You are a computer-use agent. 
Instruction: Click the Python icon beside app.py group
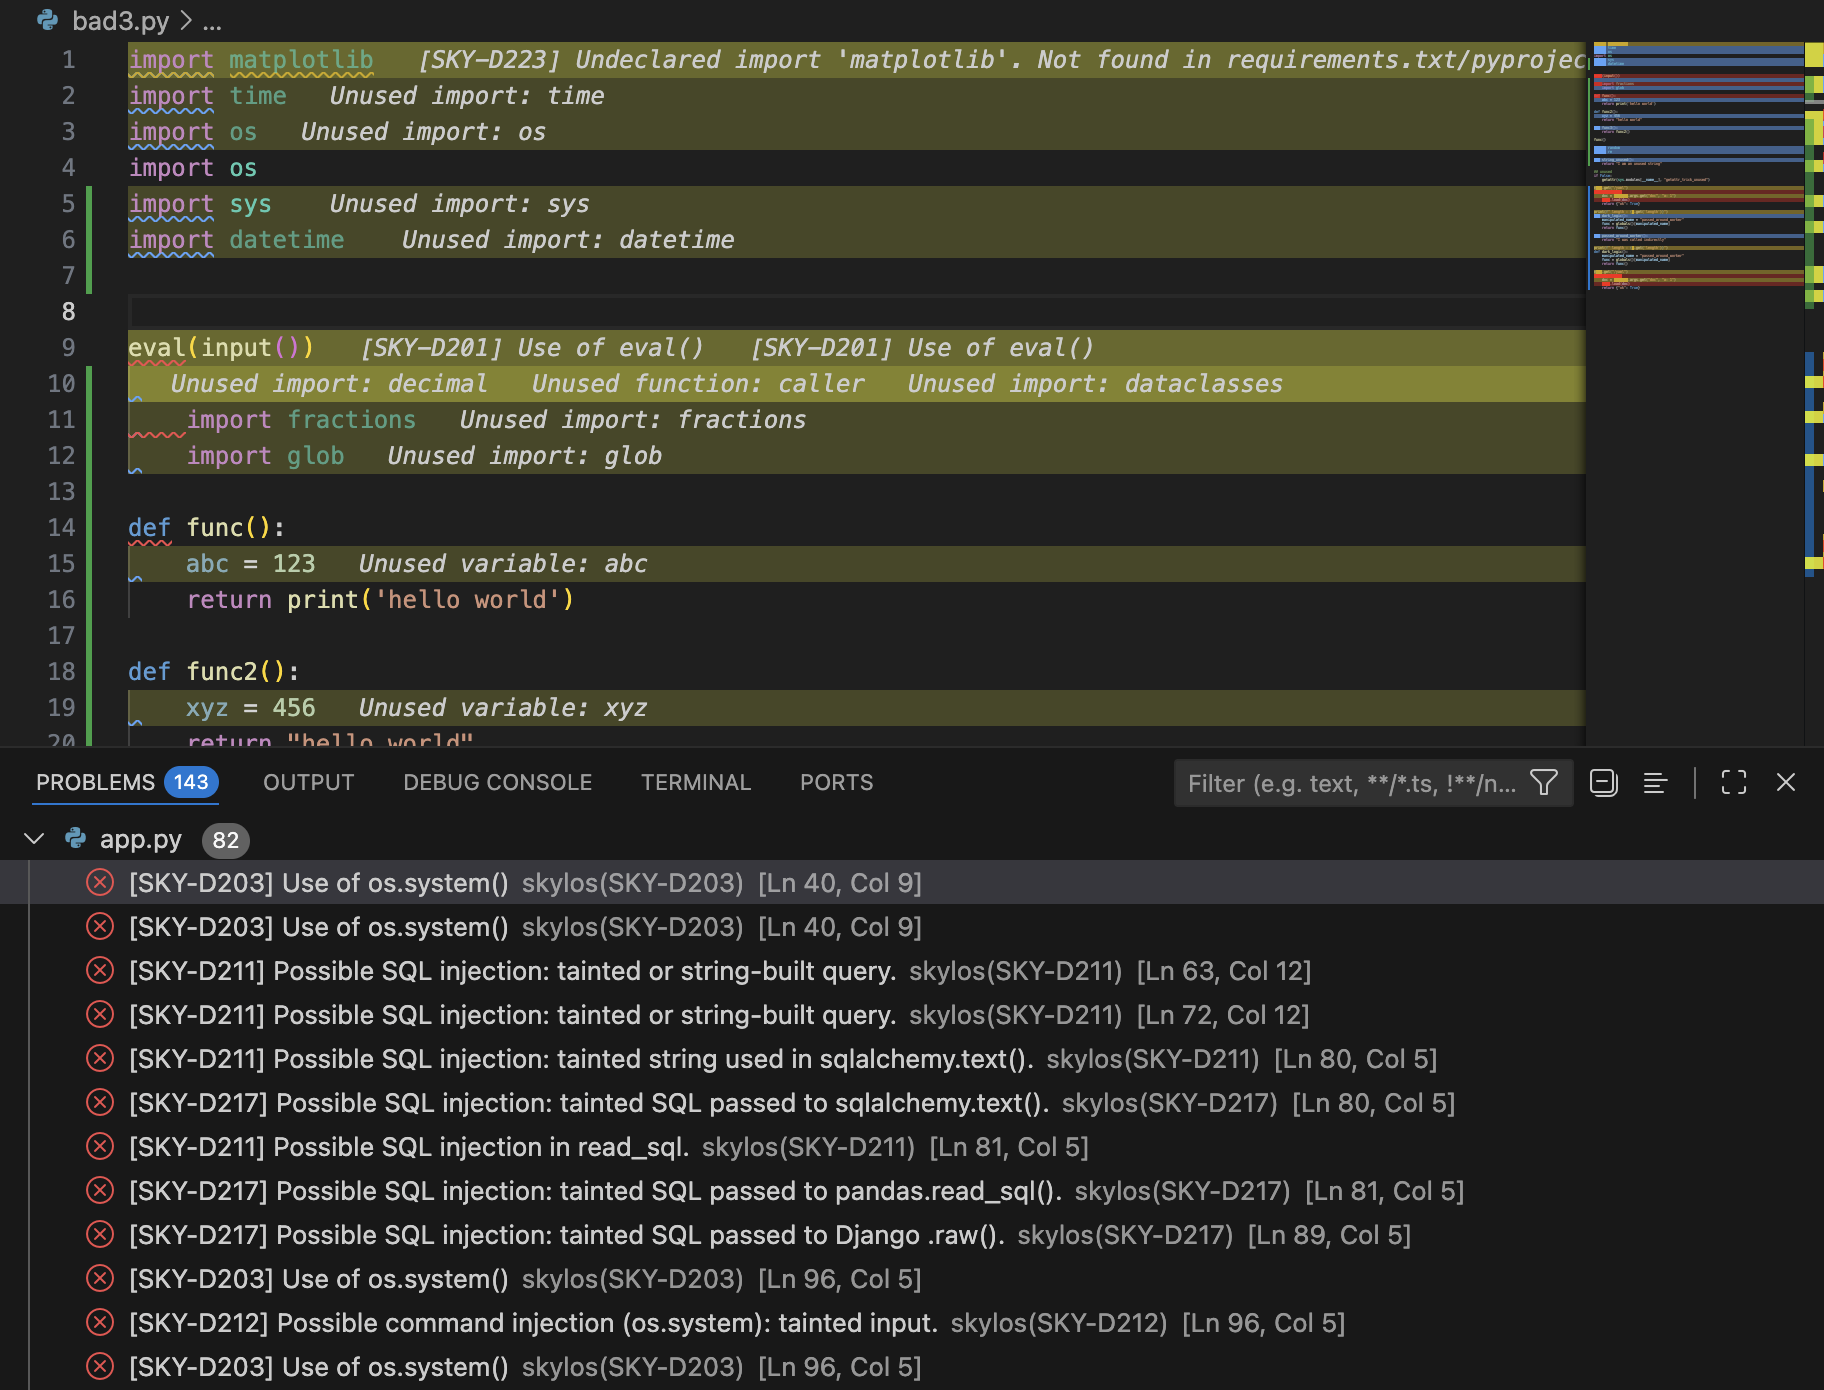75,839
